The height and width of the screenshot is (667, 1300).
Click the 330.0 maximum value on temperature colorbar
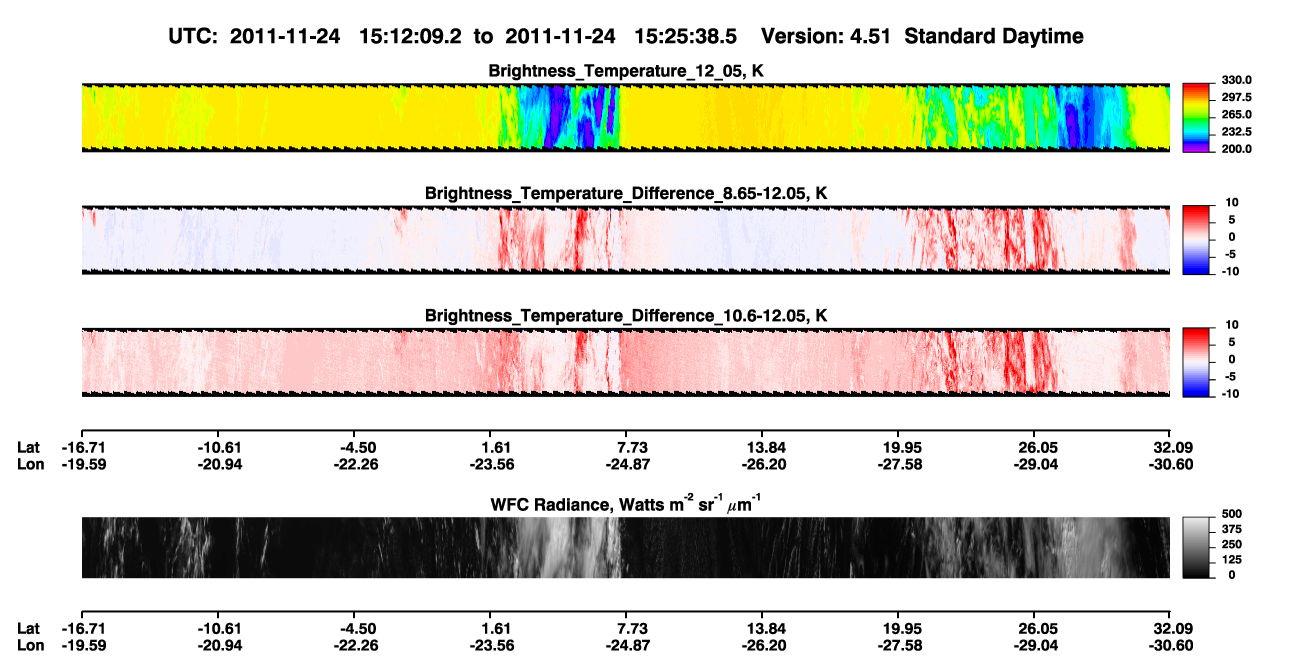(1232, 81)
